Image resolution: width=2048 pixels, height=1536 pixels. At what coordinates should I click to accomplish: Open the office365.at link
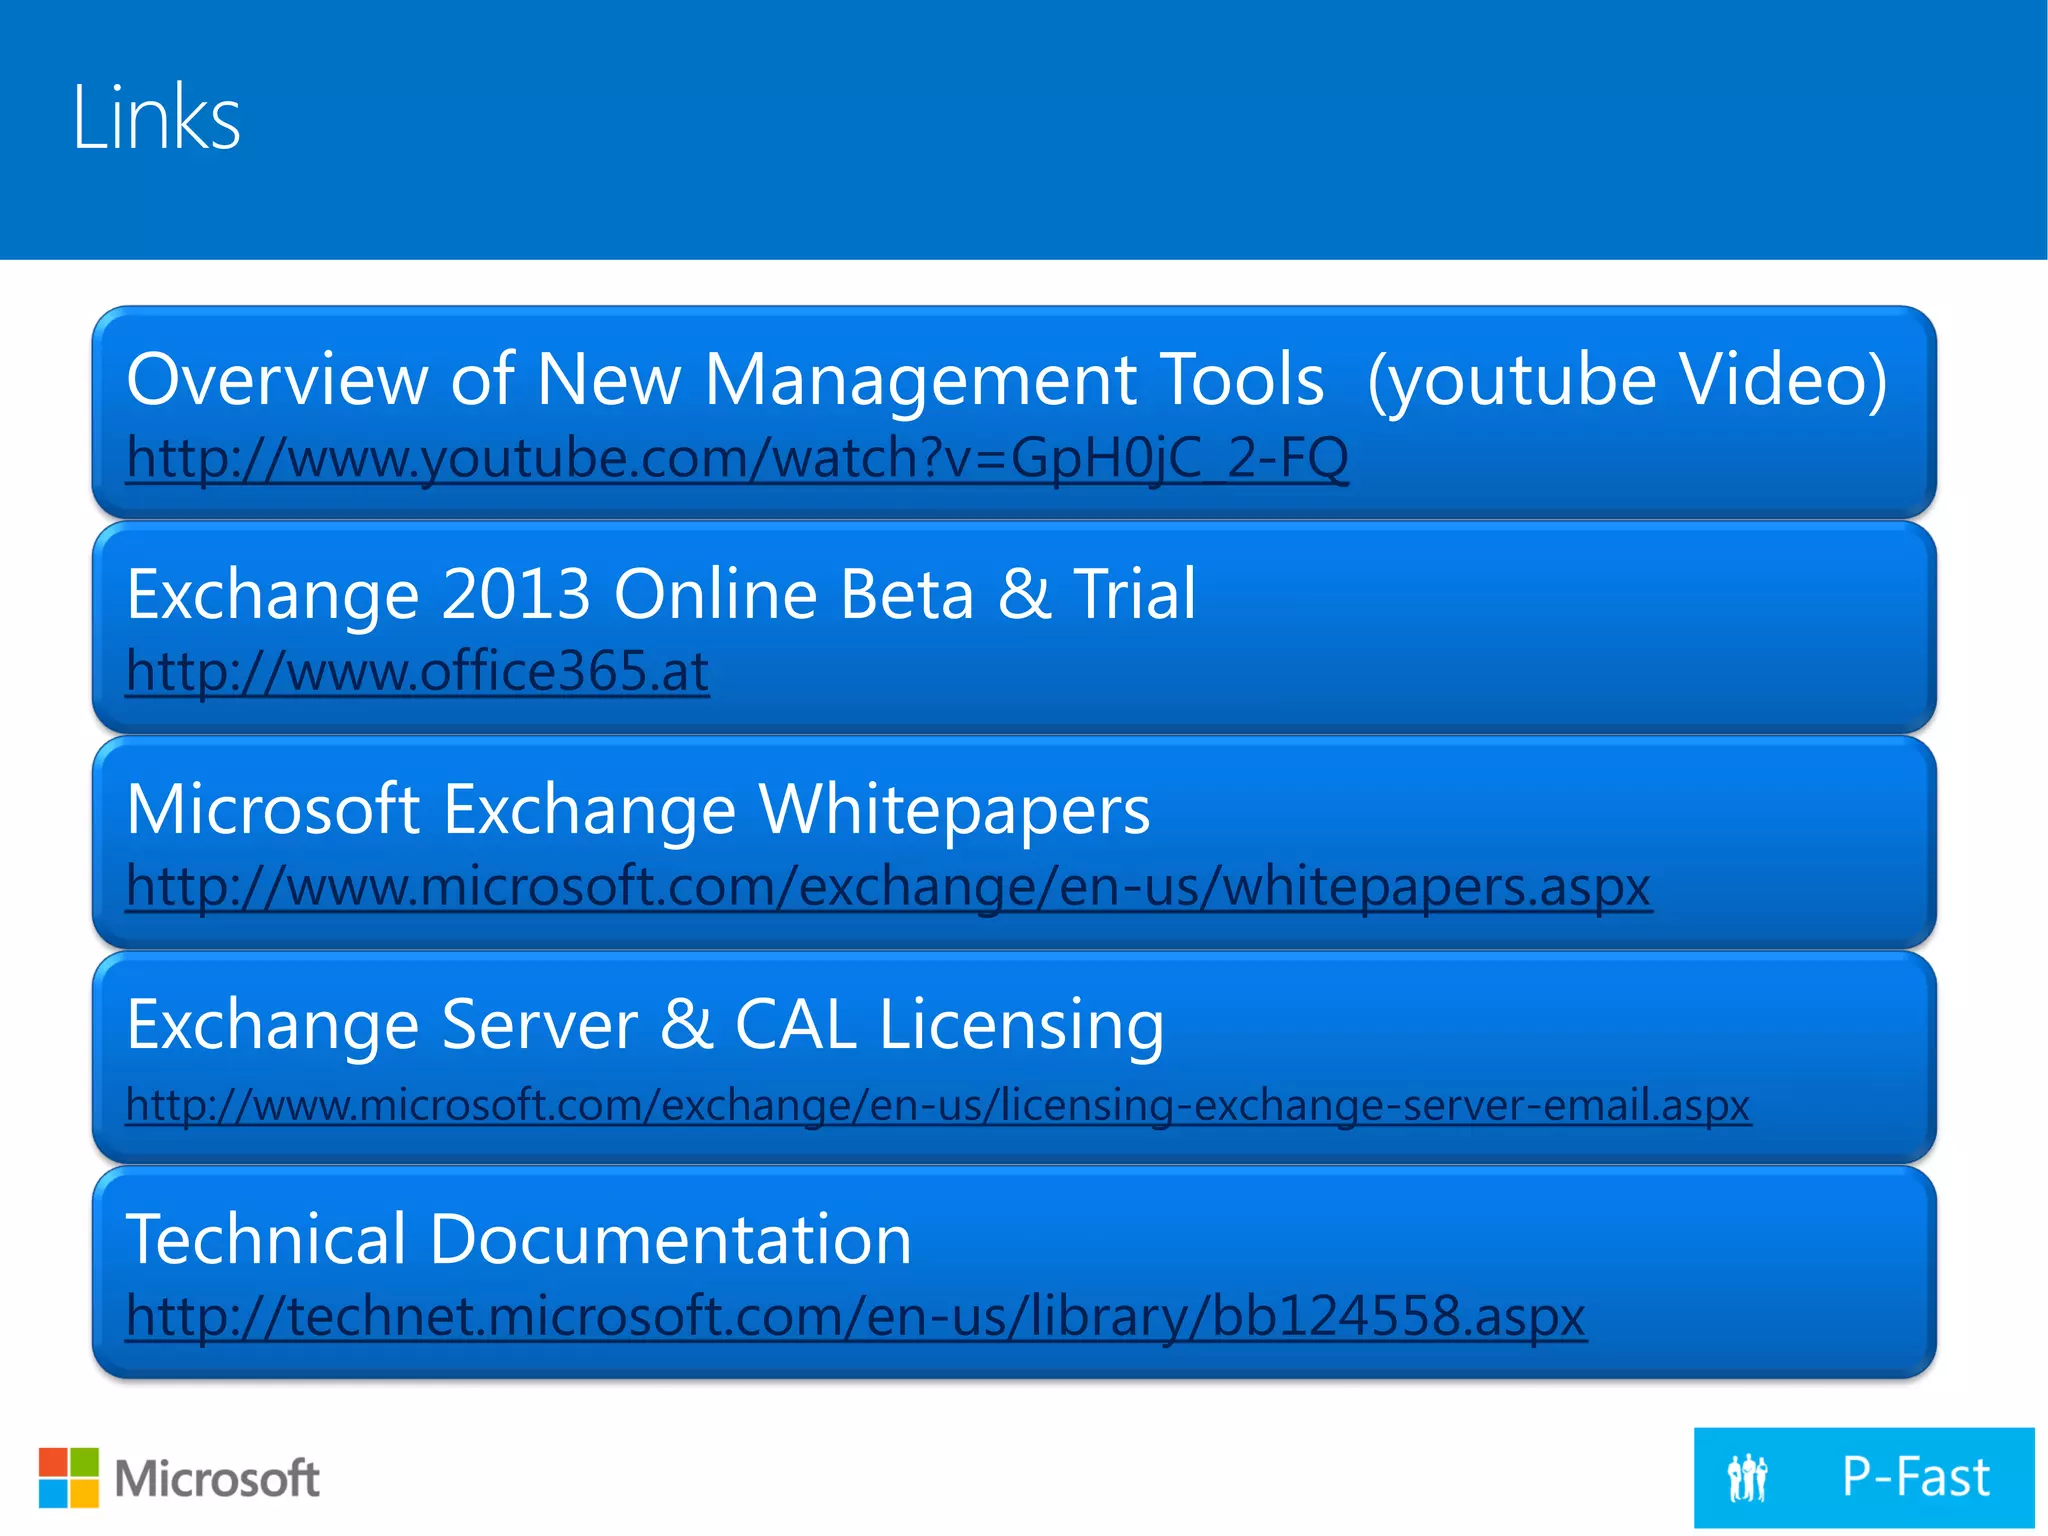(x=418, y=672)
